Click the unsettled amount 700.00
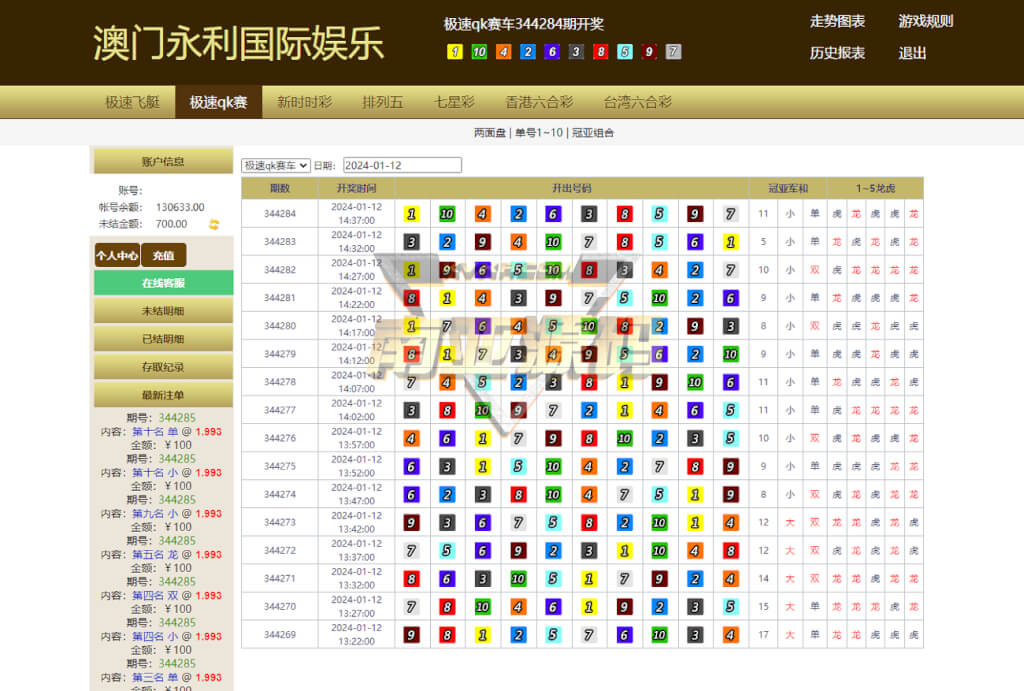The image size is (1024, 691). click(x=171, y=224)
